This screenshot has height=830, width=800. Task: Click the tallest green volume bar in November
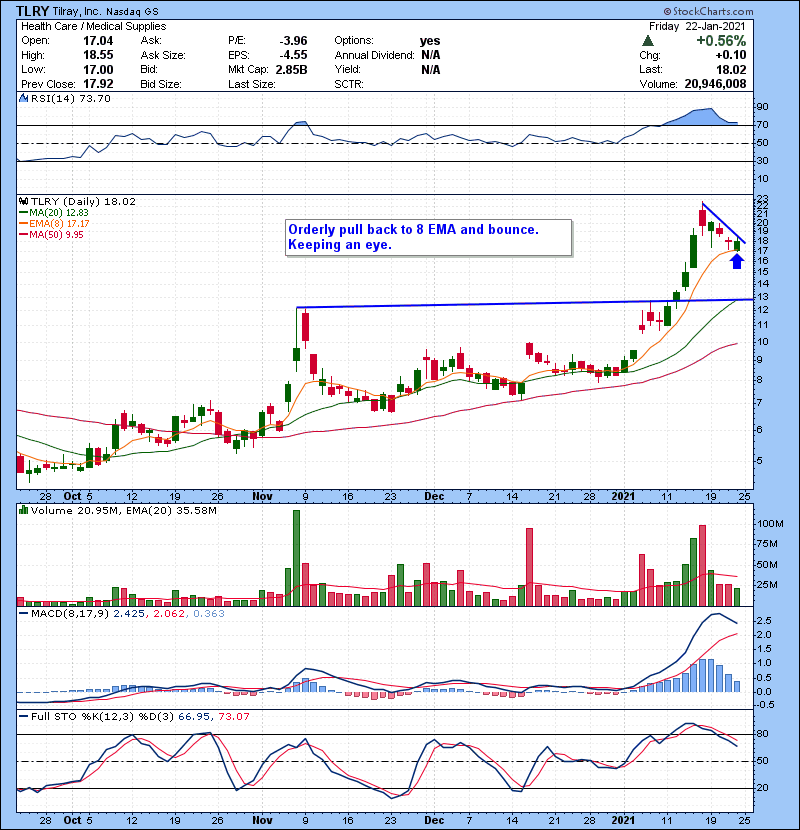tap(296, 558)
